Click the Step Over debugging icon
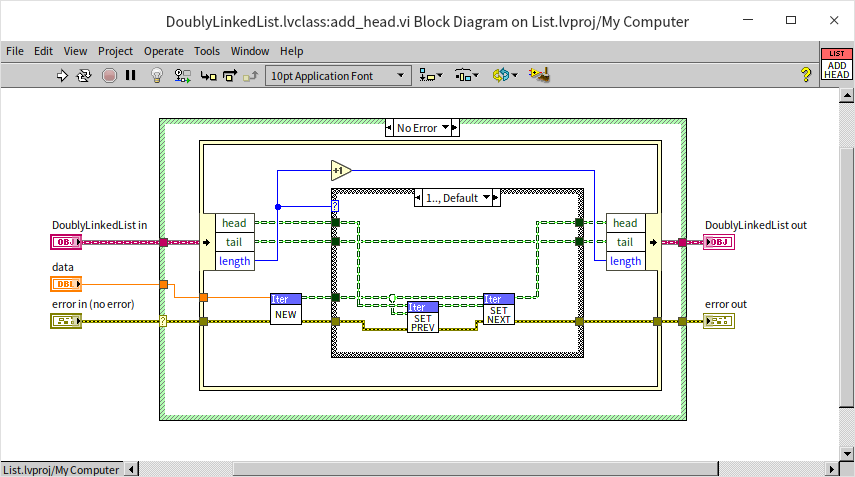 pyautogui.click(x=229, y=75)
